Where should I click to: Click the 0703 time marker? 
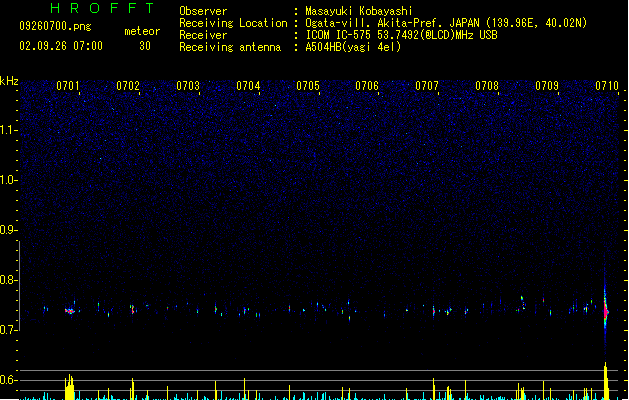tap(188, 86)
